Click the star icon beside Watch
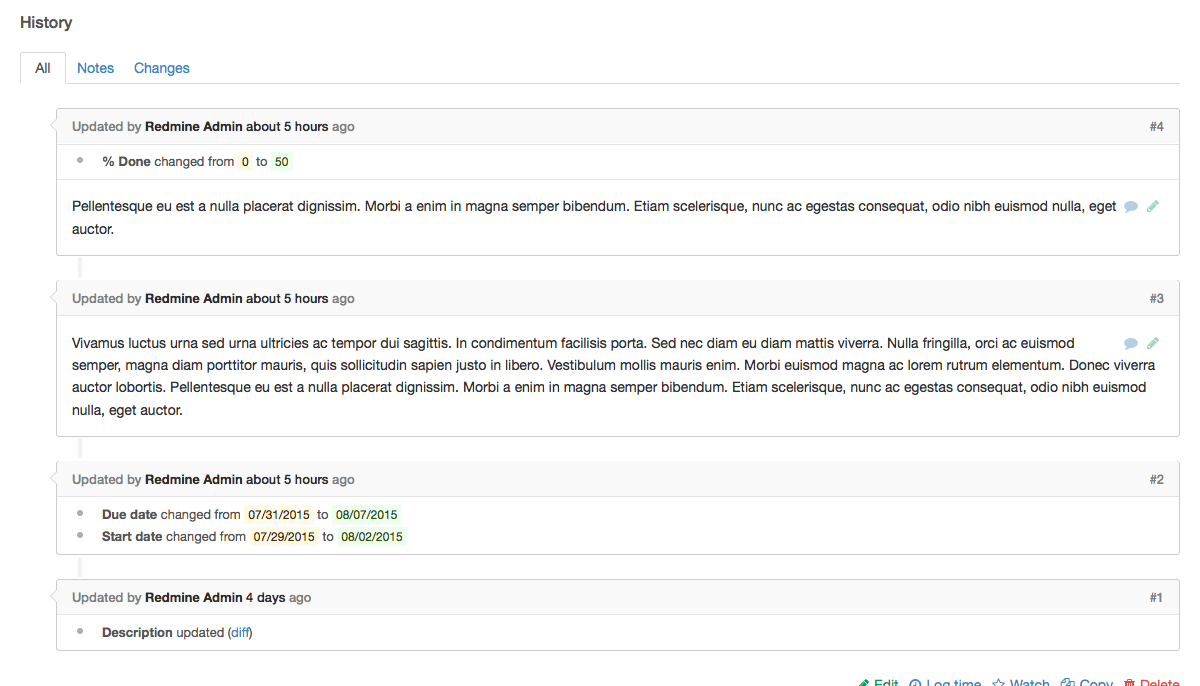Viewport: 1200px width, 686px height. click(998, 682)
